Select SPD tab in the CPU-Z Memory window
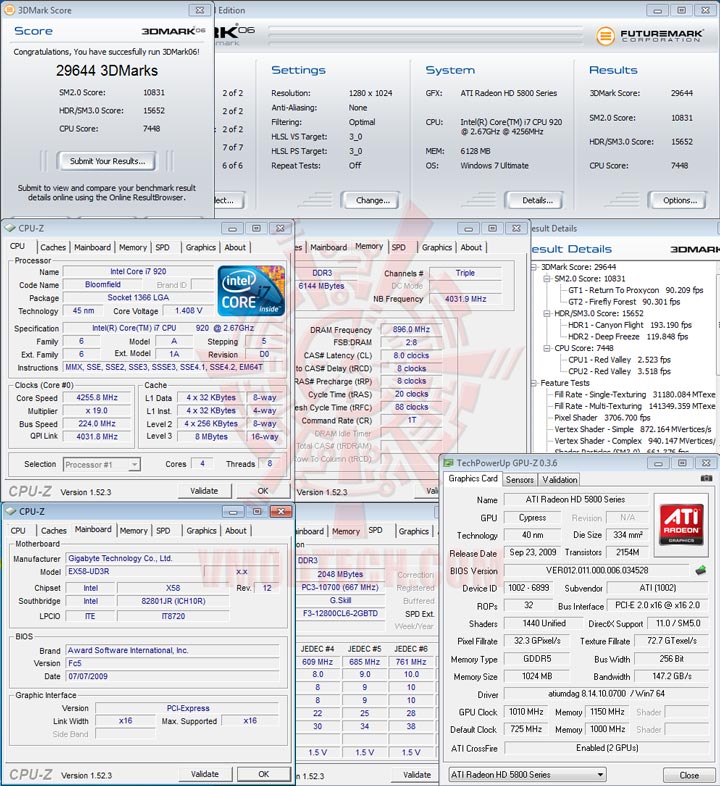This screenshot has height=786, width=720. [399, 247]
